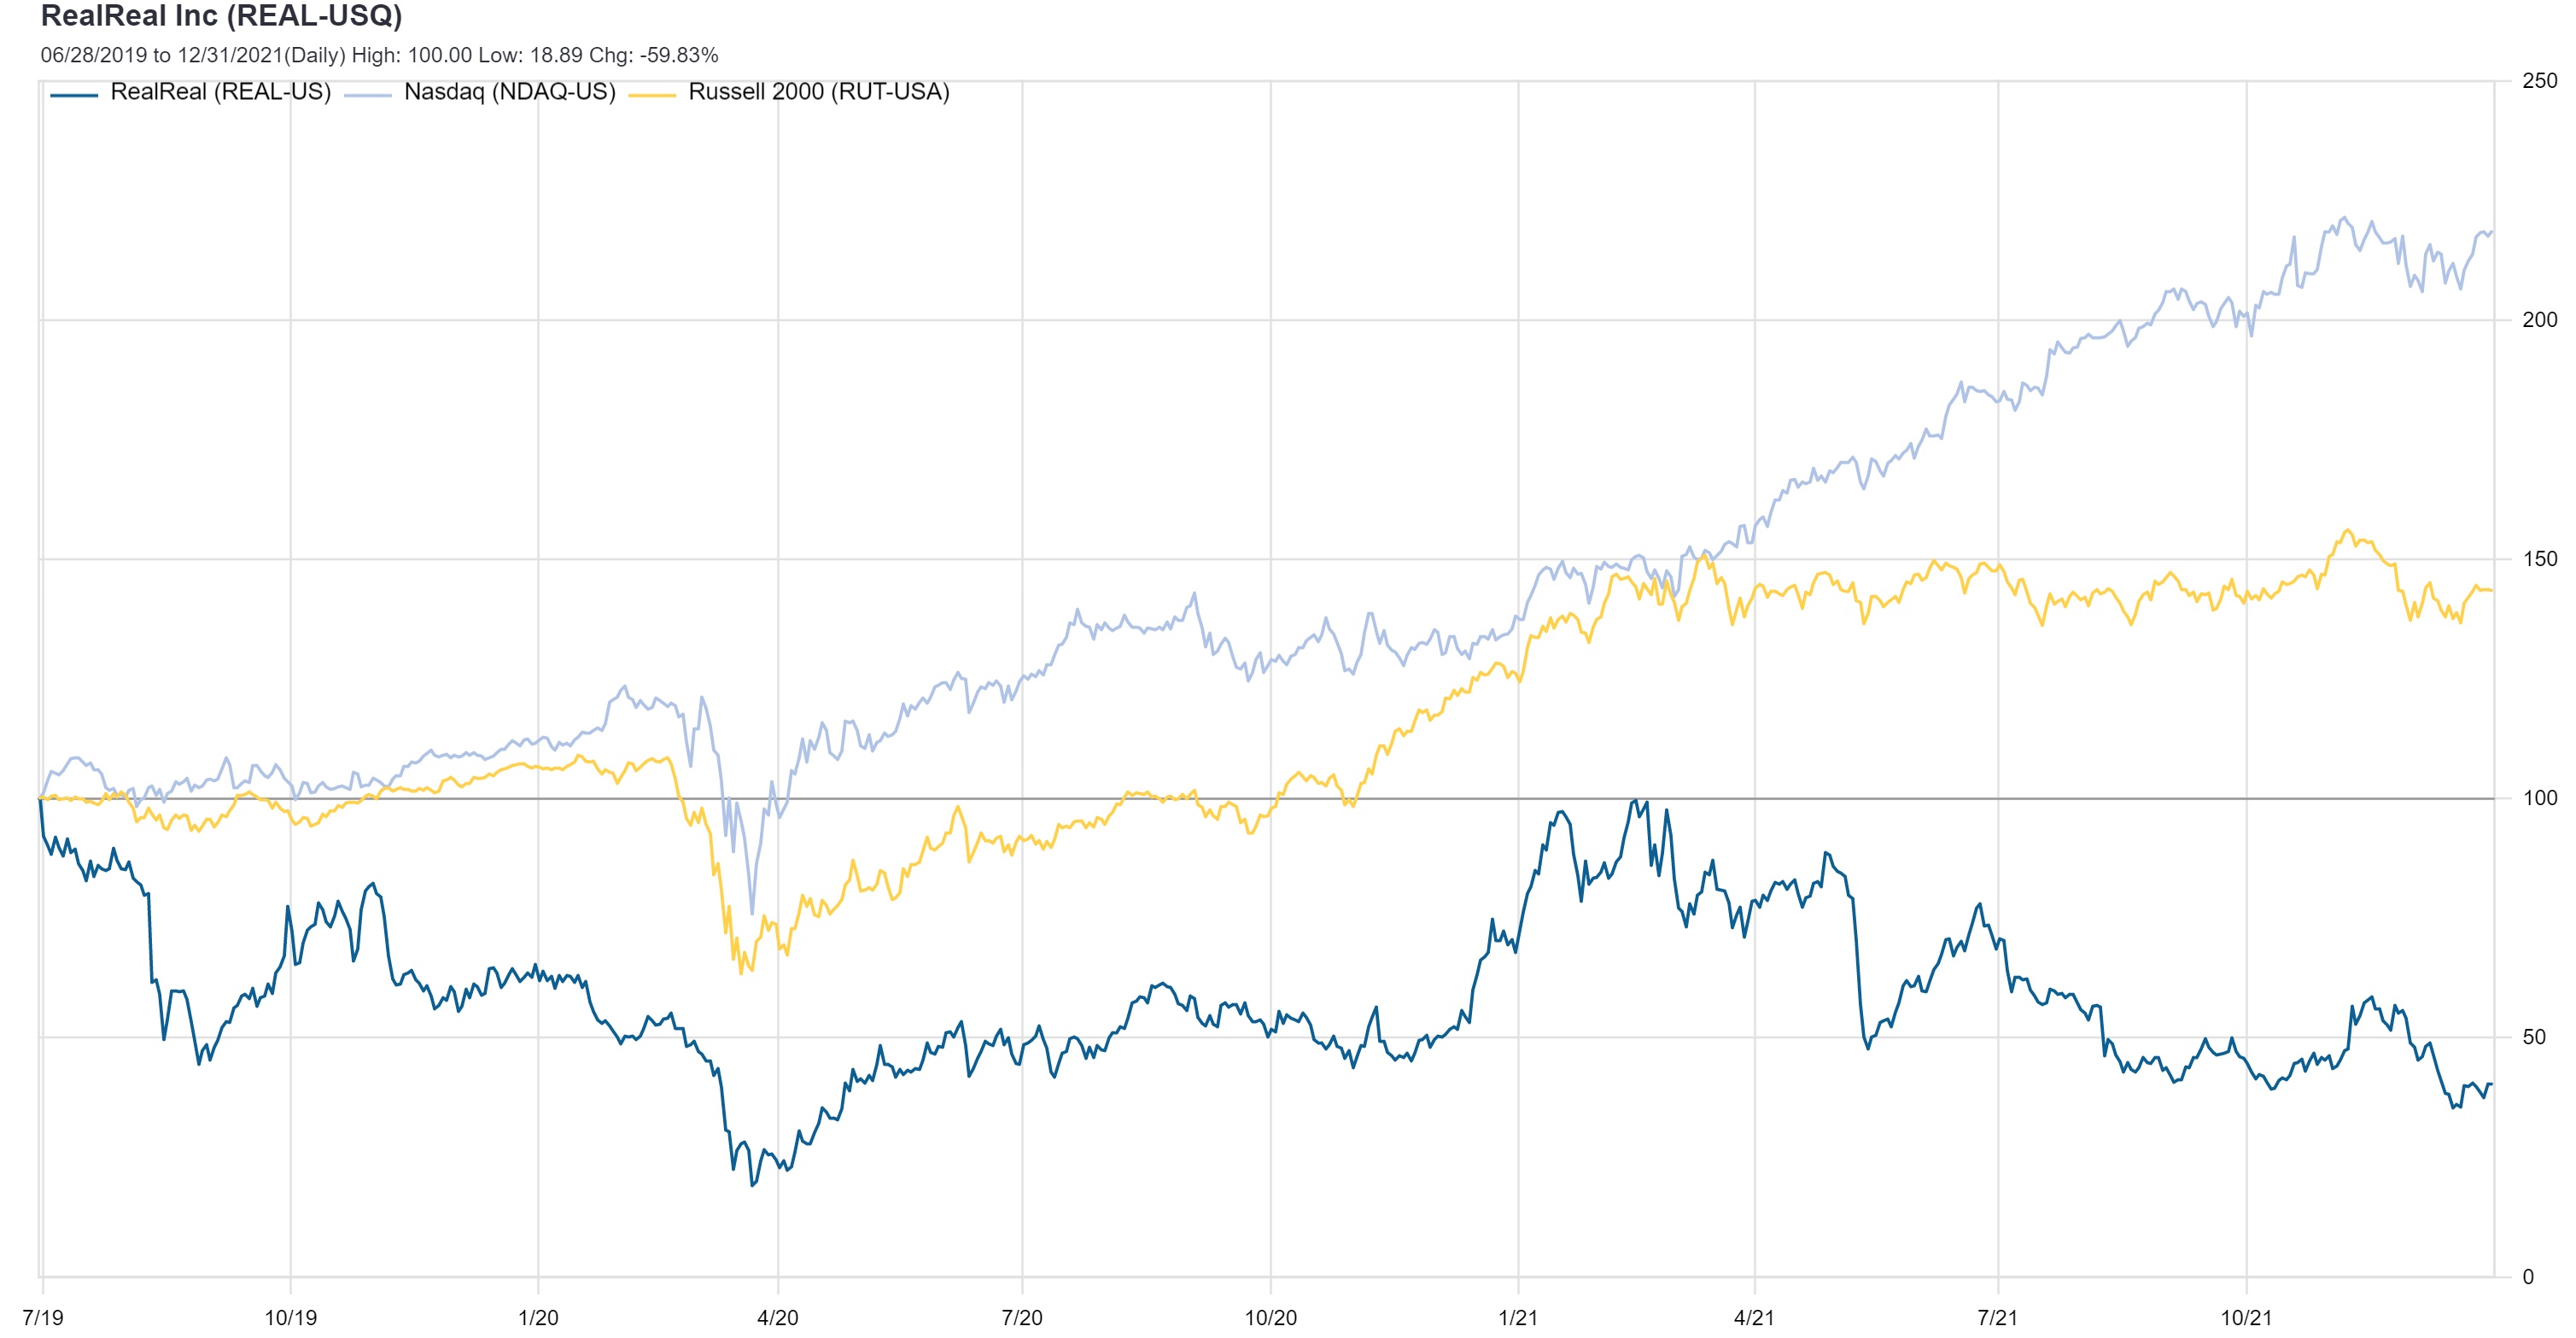The height and width of the screenshot is (1338, 2576).
Task: Click the 200 y-axis value label
Action: (2539, 320)
